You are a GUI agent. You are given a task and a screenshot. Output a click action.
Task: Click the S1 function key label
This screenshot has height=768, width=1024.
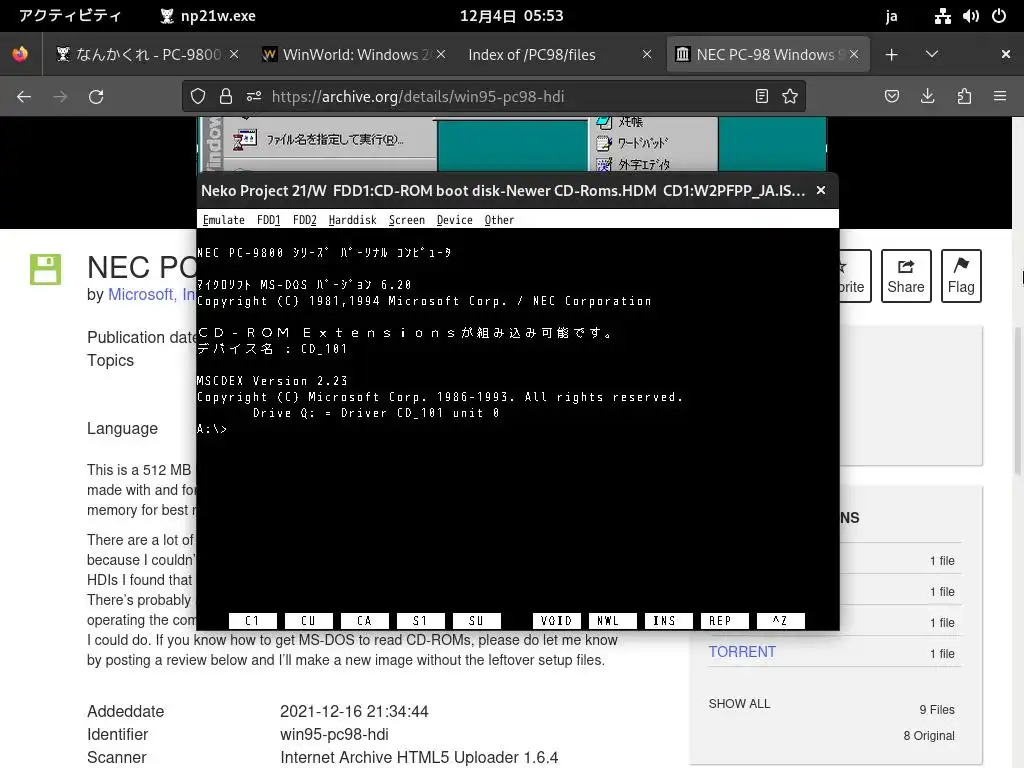coord(420,620)
